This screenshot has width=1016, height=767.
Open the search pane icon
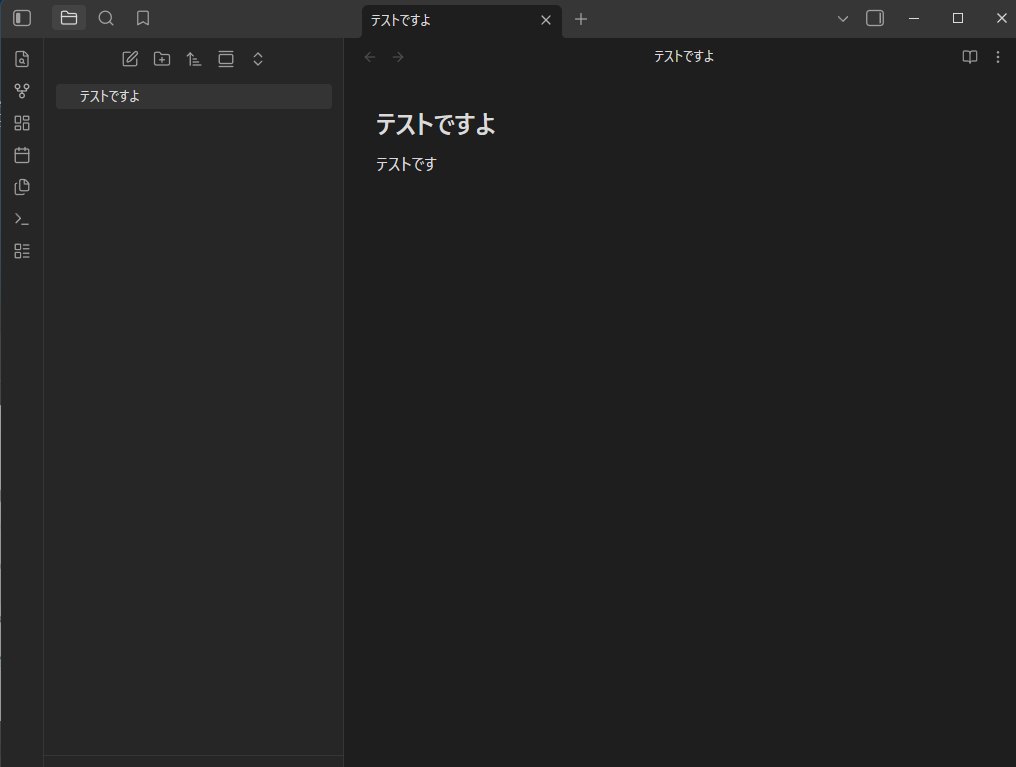coord(106,18)
